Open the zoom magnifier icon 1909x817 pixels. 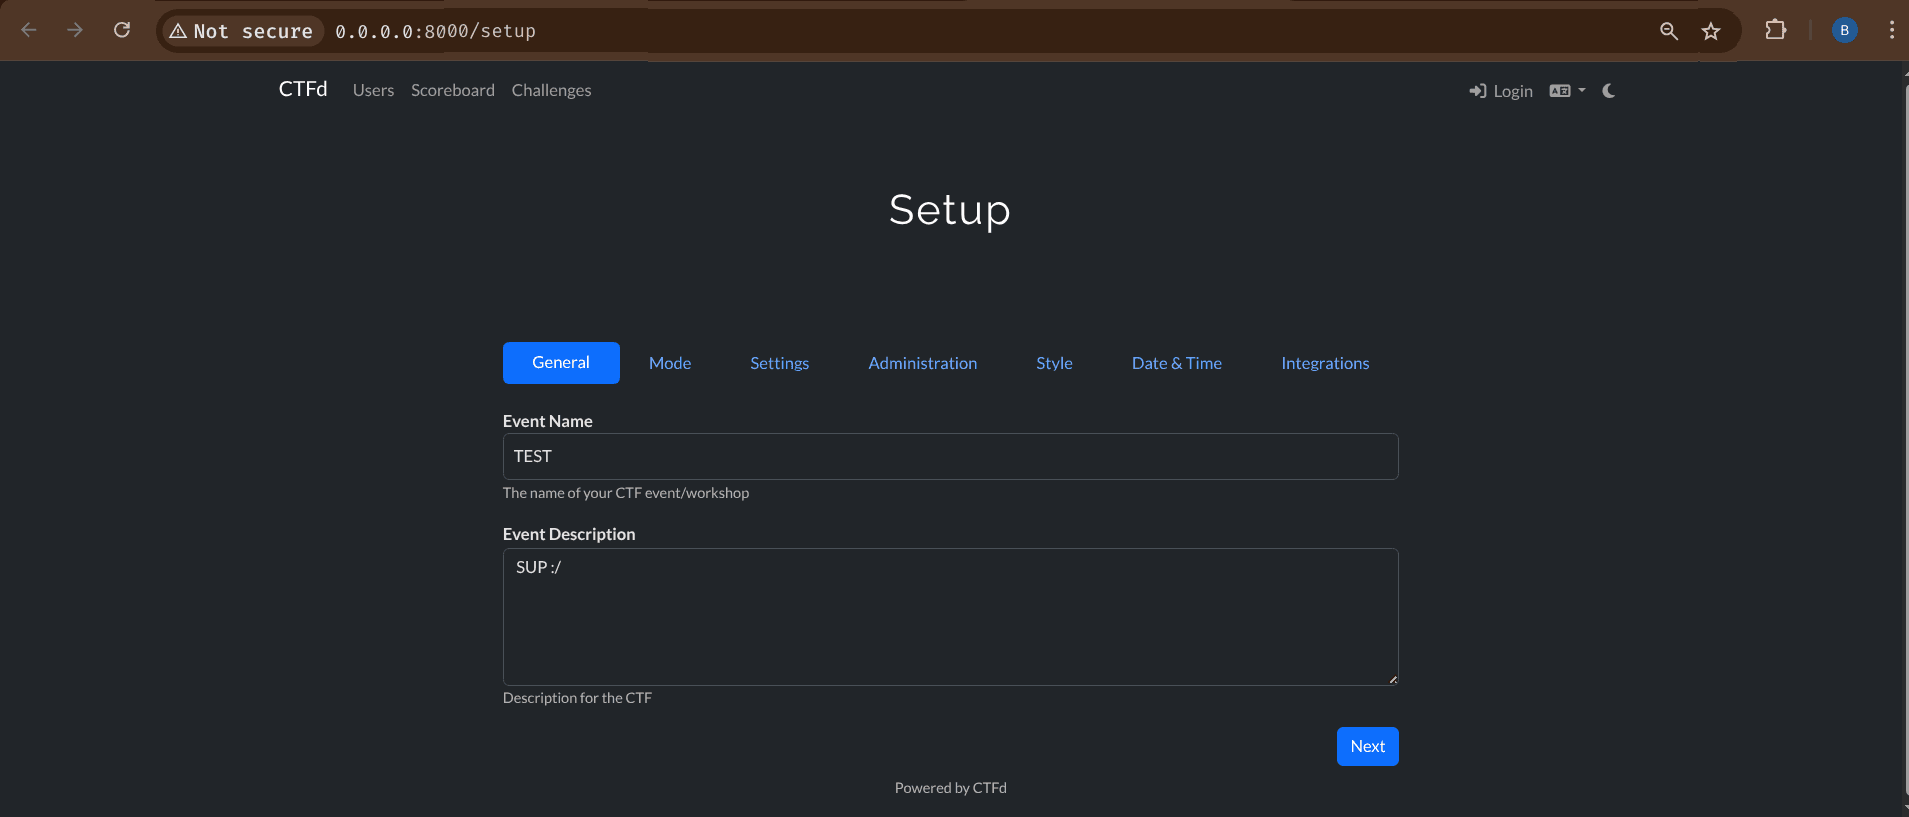click(1668, 31)
